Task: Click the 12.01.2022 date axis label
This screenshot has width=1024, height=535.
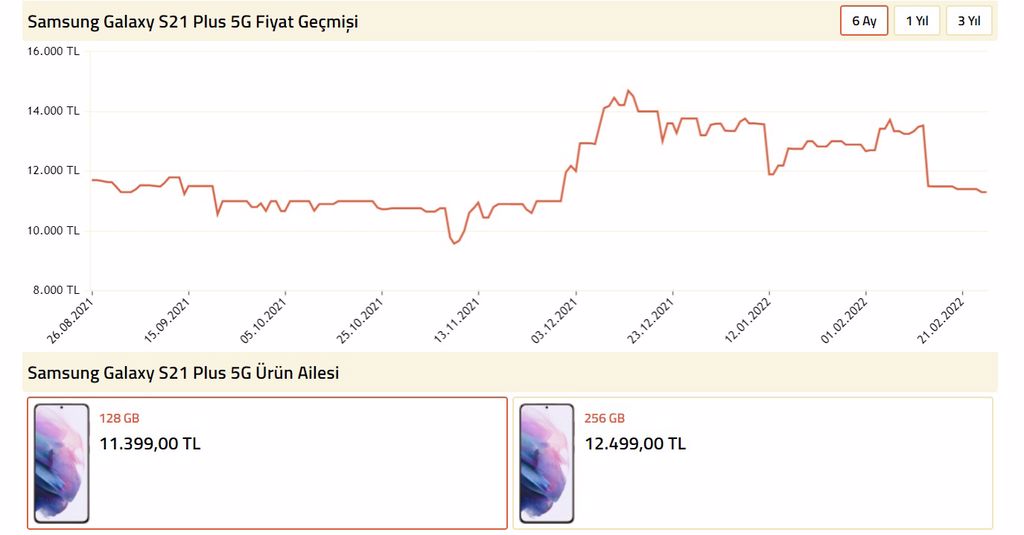Action: pyautogui.click(x=748, y=319)
